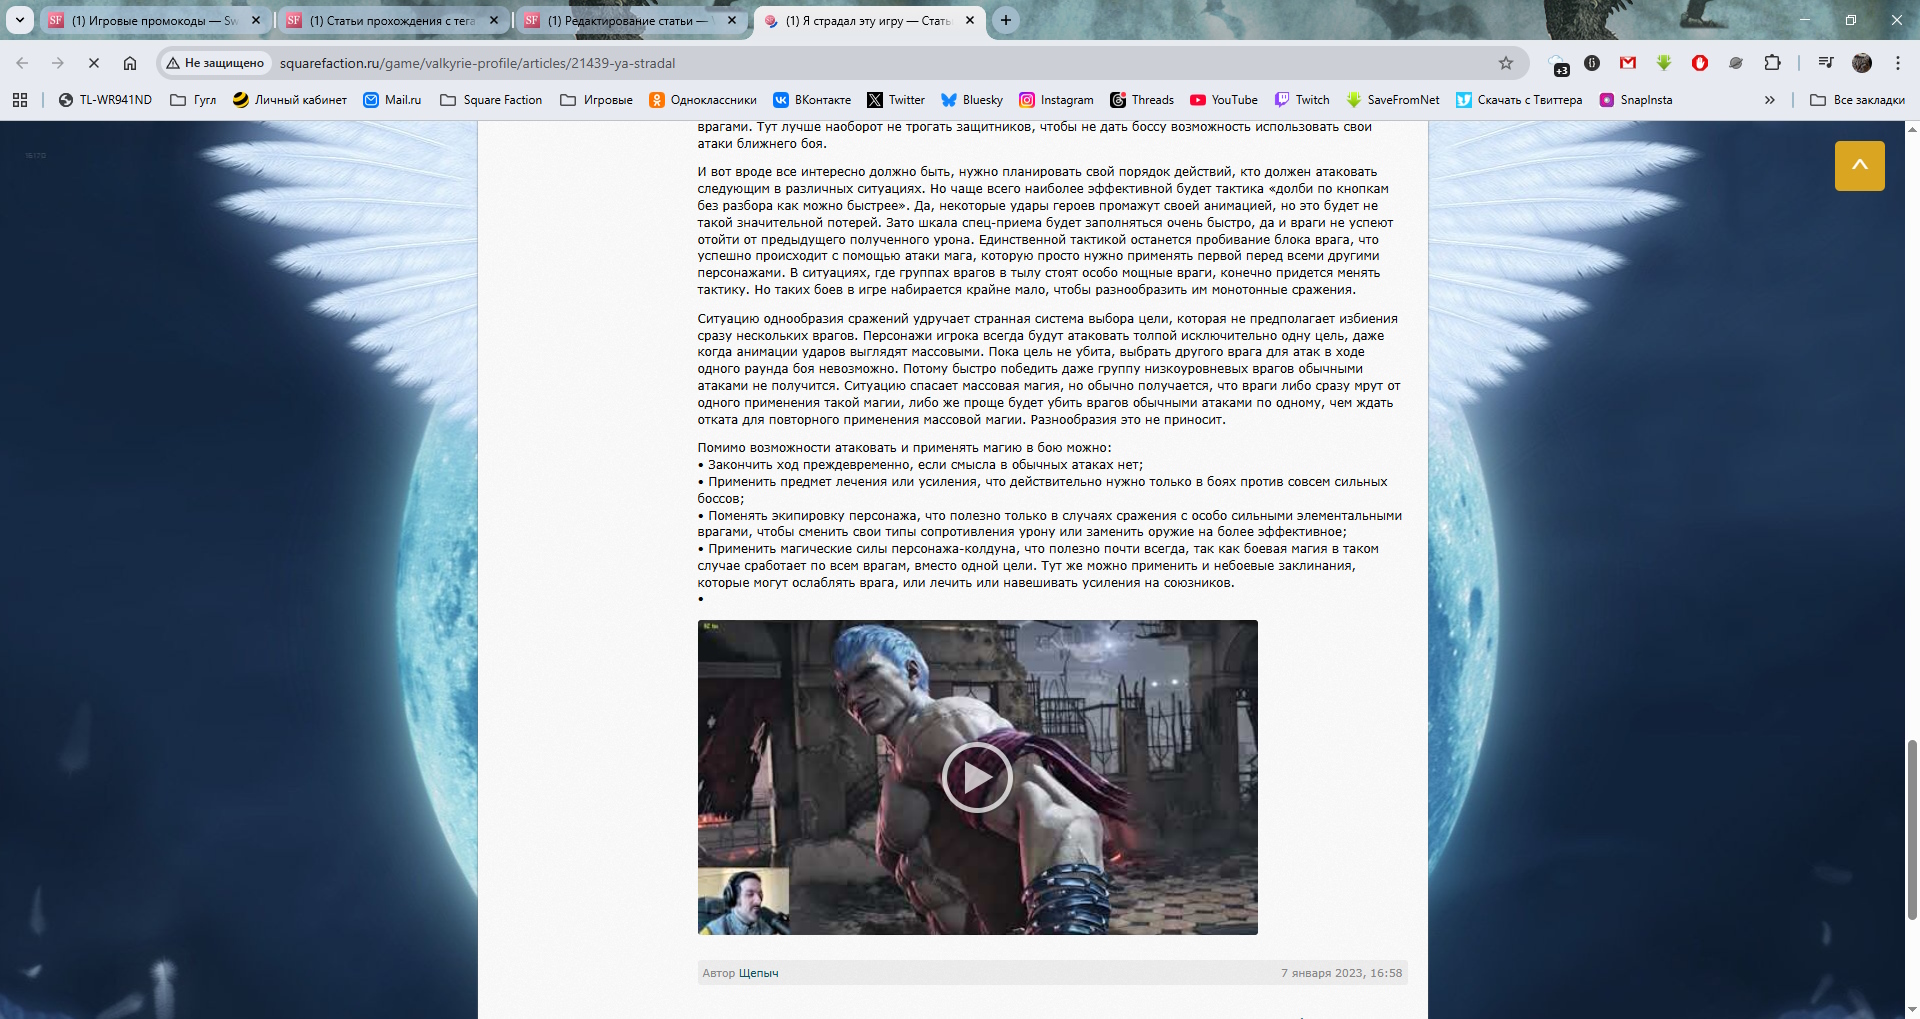Open a new browser tab
Screen dimensions: 1920x1019
click(1006, 20)
